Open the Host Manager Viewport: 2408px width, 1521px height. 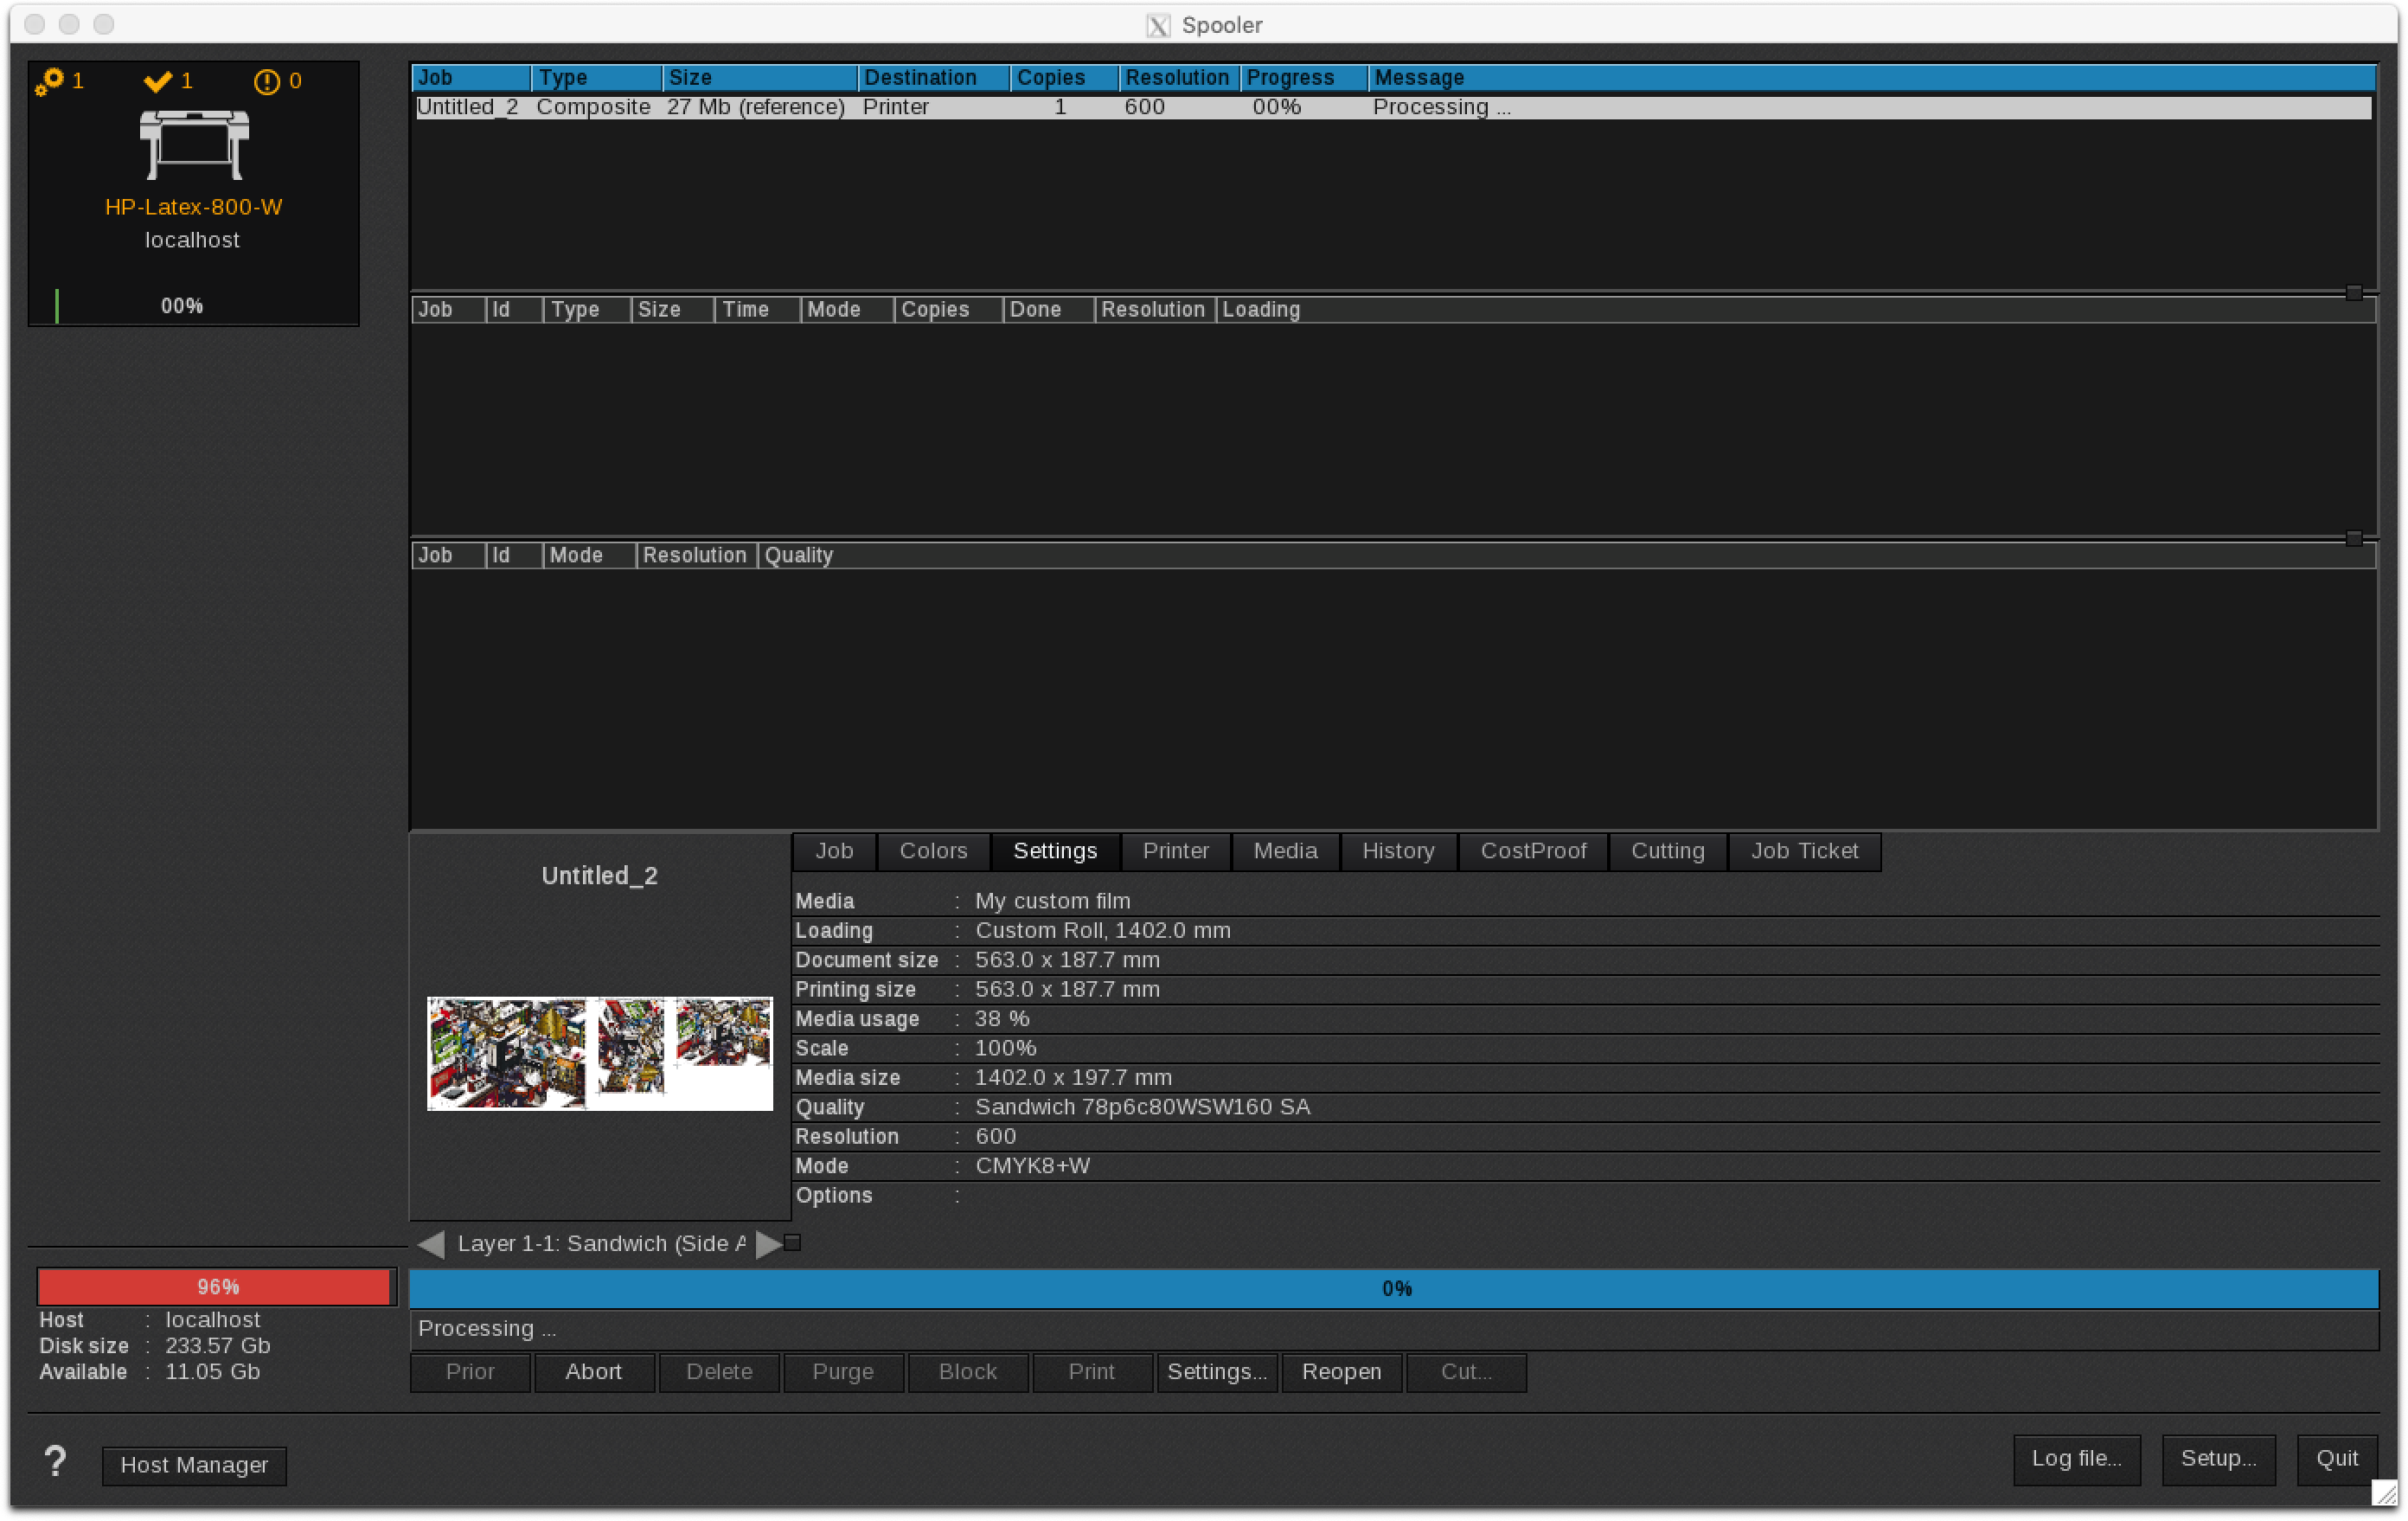point(194,1465)
